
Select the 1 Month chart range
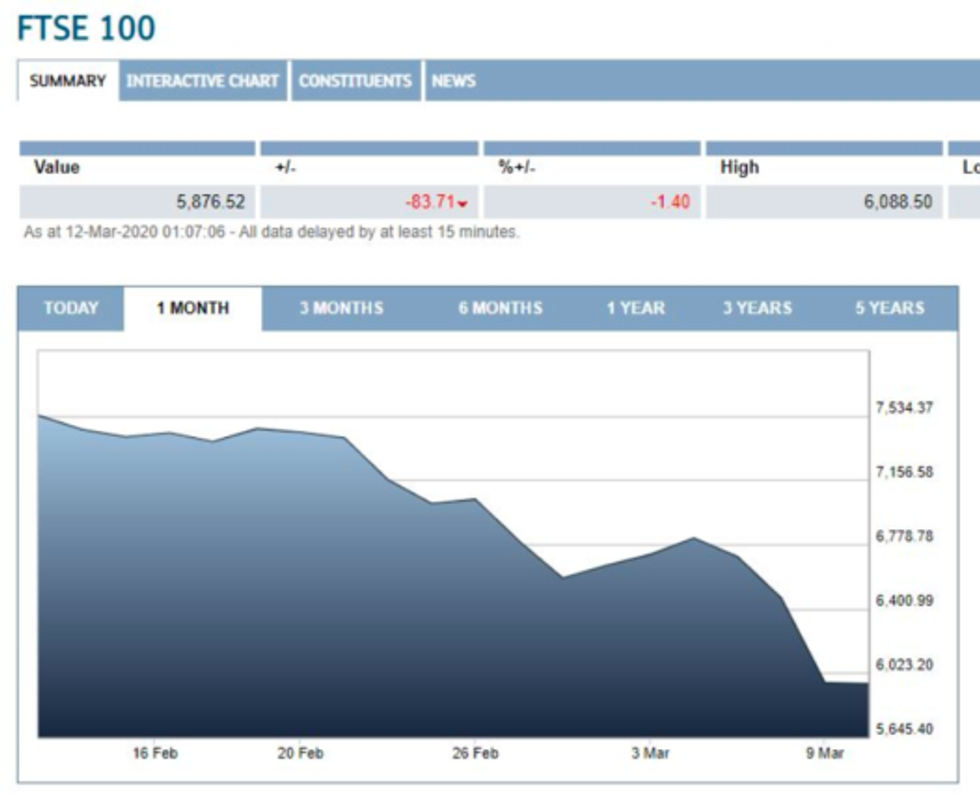tap(192, 308)
